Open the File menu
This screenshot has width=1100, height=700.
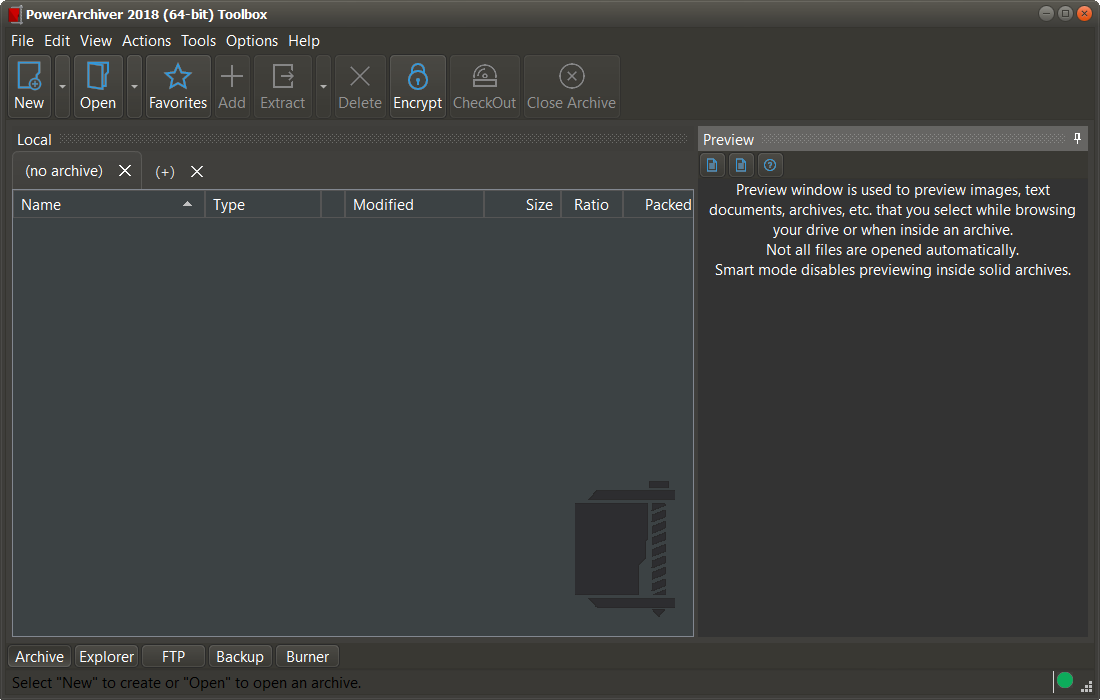pos(22,41)
